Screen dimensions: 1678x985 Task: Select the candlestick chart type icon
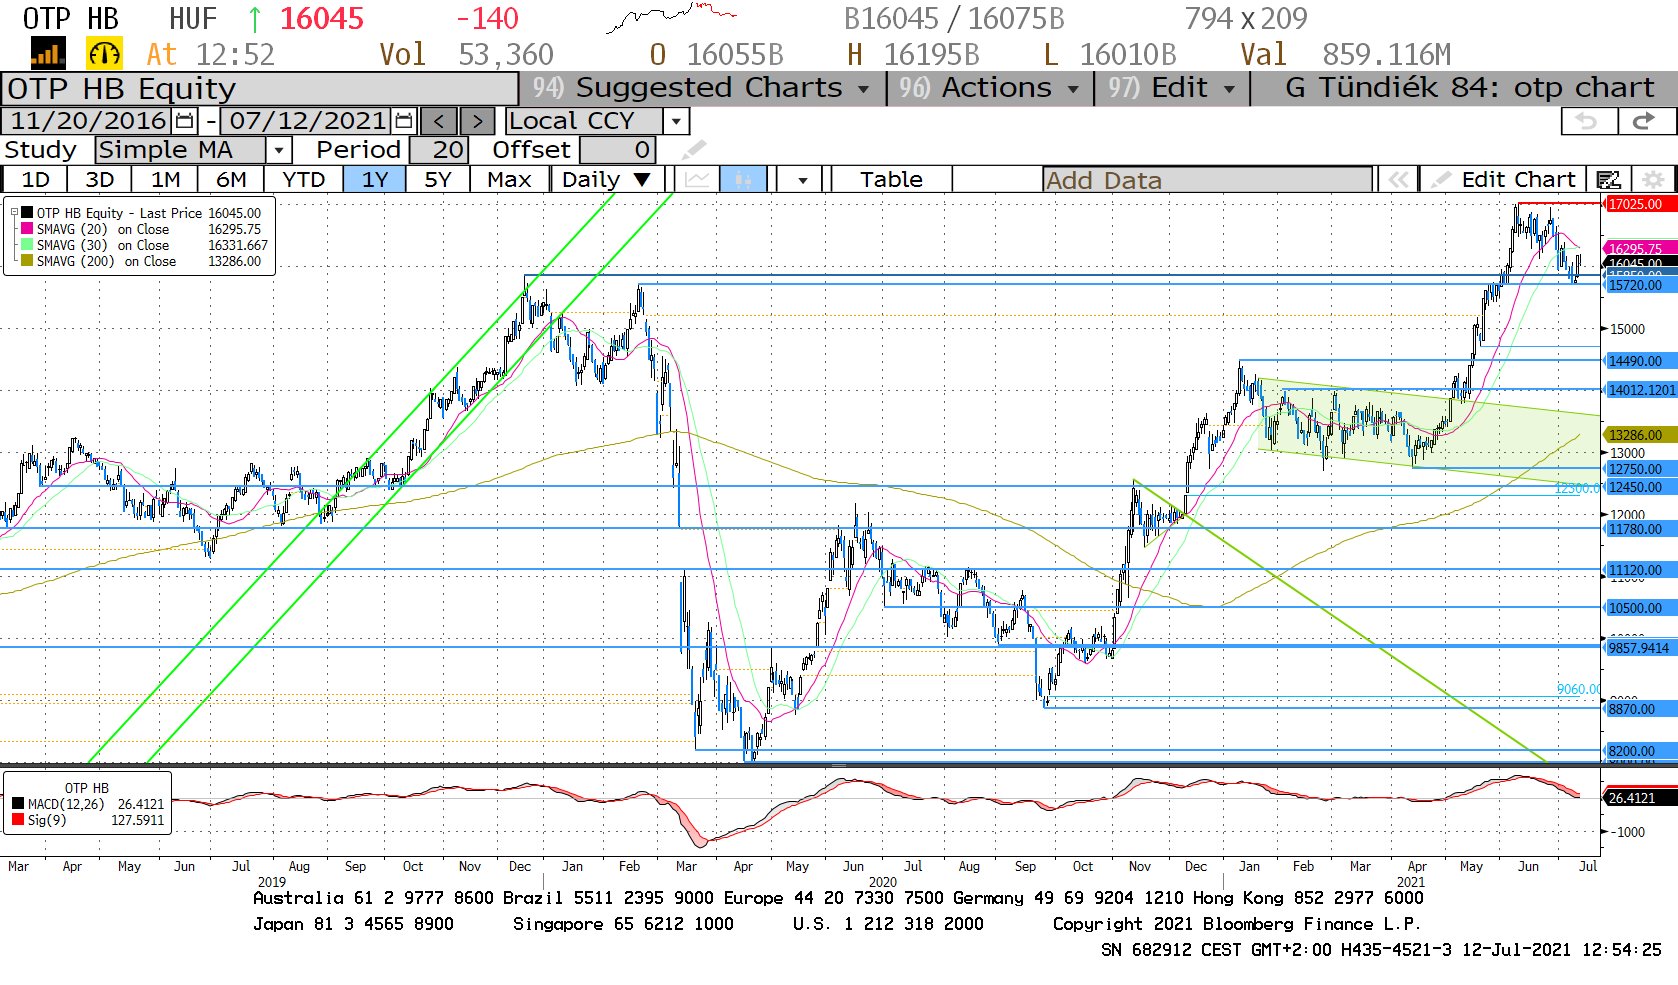pos(743,180)
